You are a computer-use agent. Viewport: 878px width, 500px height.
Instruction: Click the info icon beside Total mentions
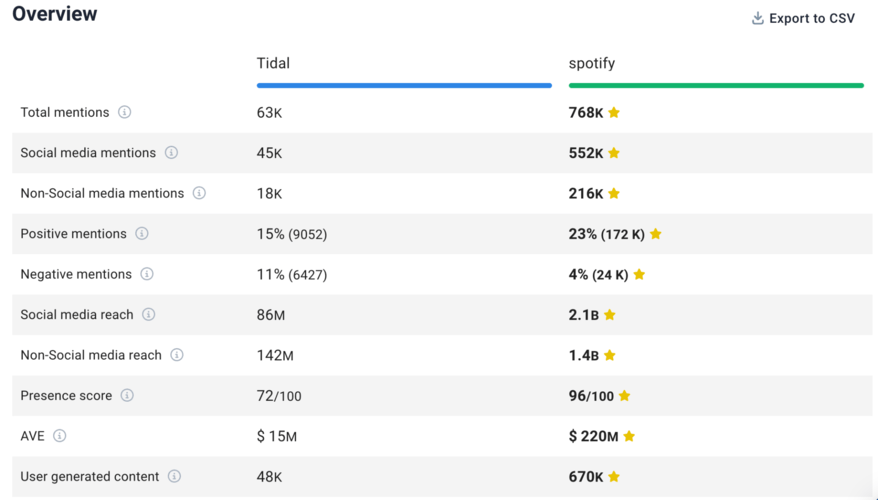coord(125,112)
